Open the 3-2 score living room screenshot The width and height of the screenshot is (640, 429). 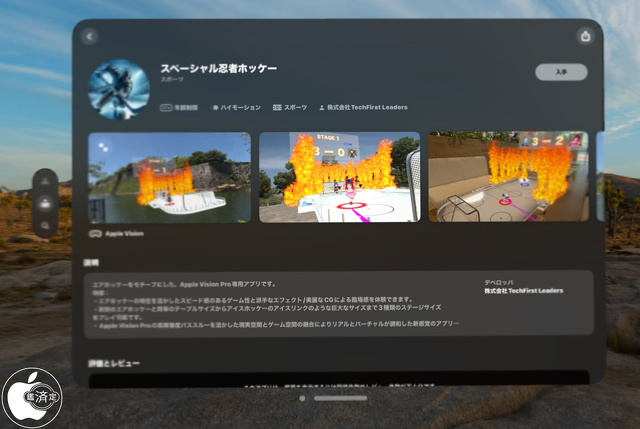(509, 177)
